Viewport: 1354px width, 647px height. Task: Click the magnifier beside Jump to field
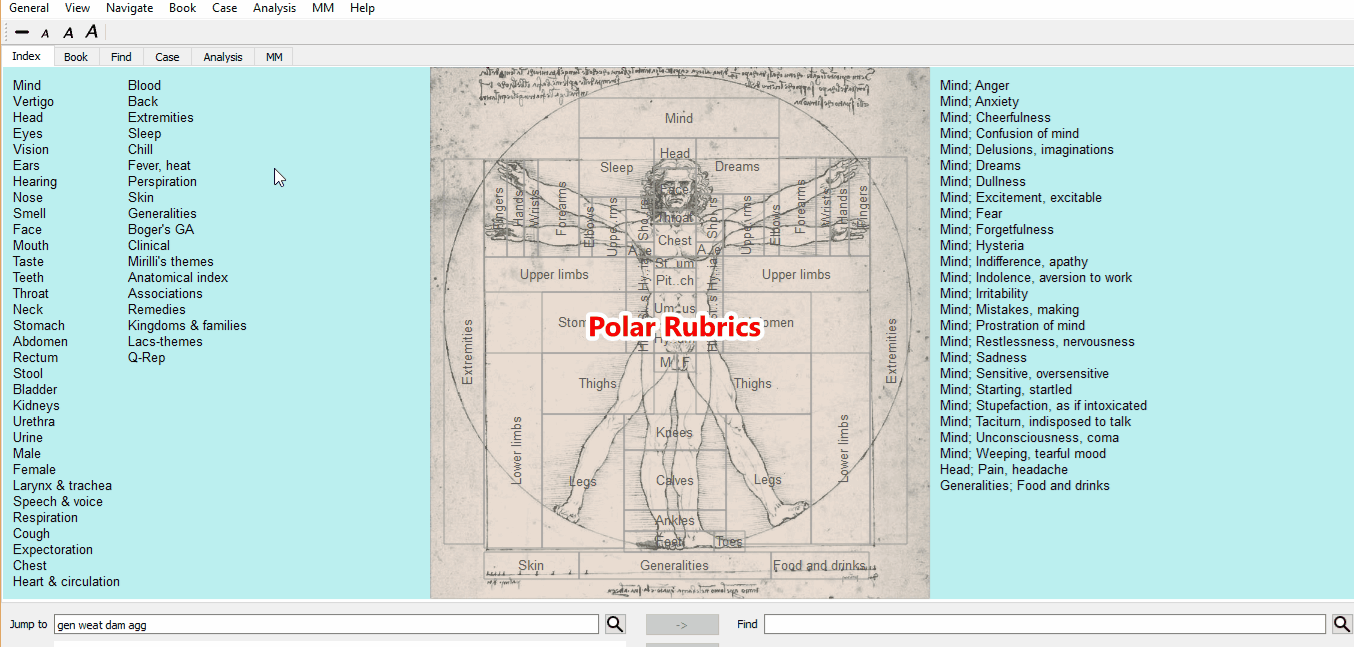[x=615, y=624]
